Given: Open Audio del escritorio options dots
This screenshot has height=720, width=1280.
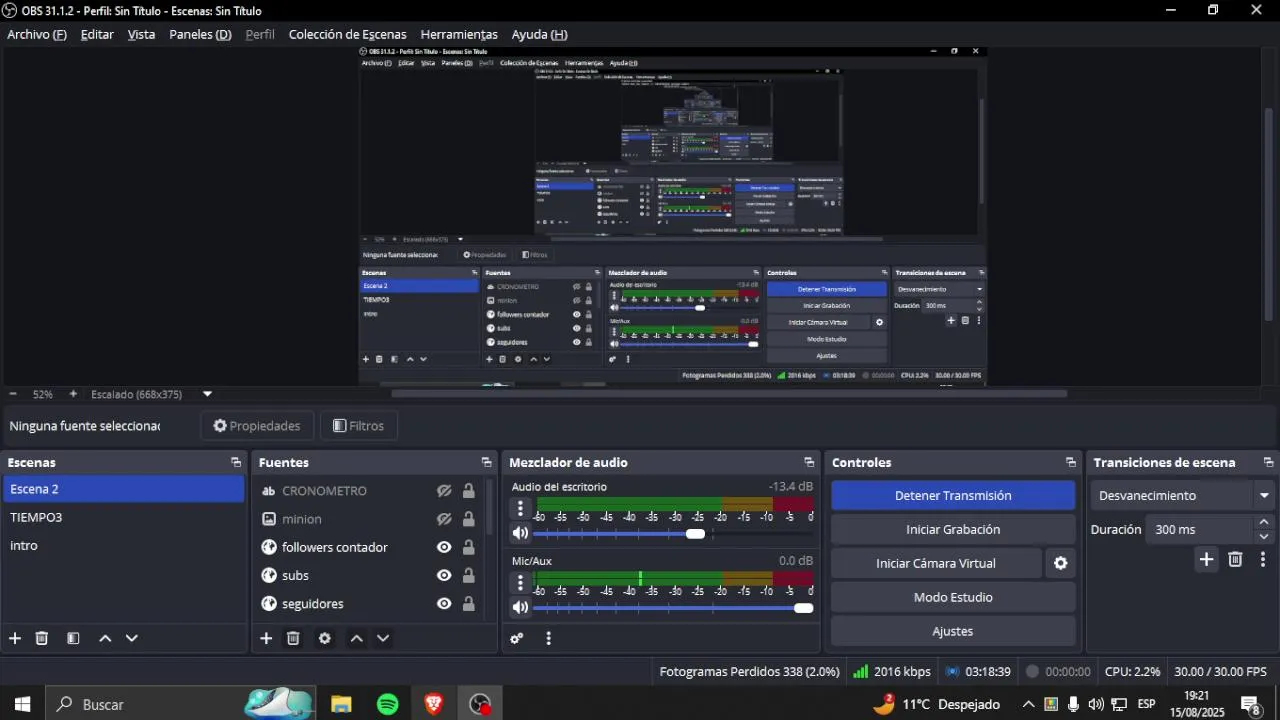Looking at the screenshot, I should pyautogui.click(x=520, y=508).
